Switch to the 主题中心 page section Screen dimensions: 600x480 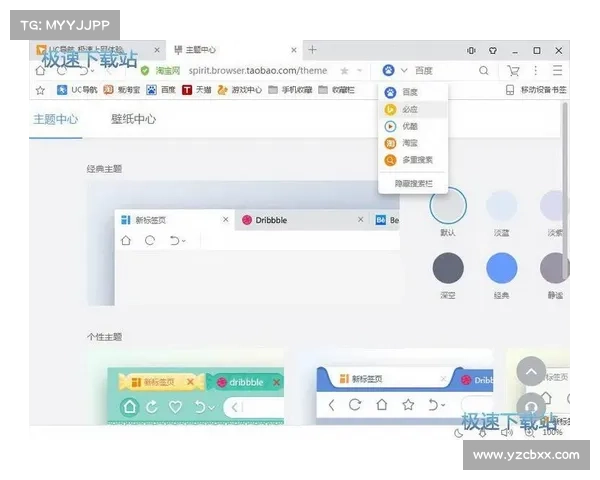tap(55, 119)
